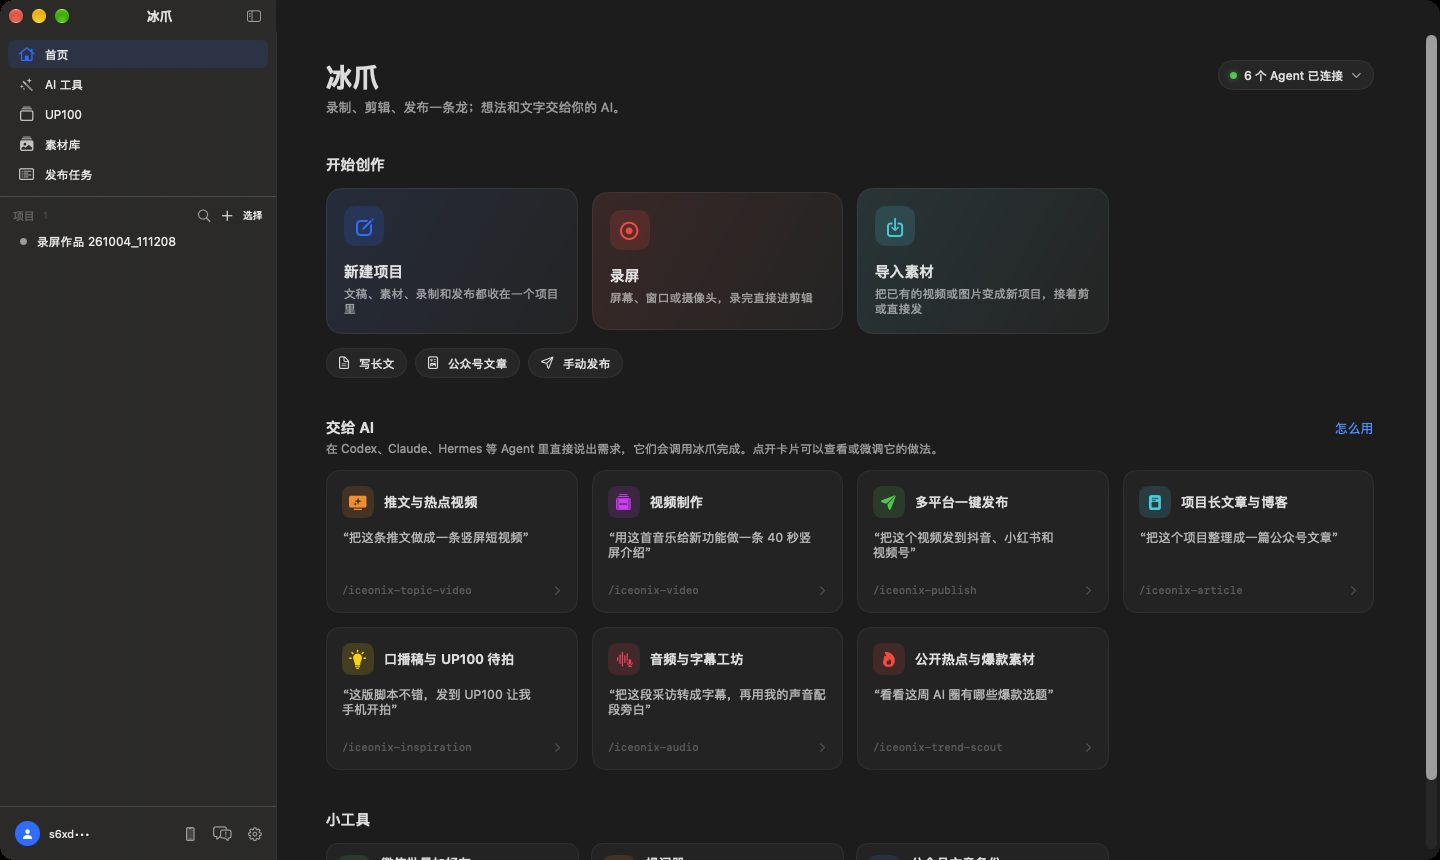Click text 屏幕、窗口或摄像头，录完直接进剪辑
Screen dimensions: 1440x860
pyautogui.click(x=711, y=297)
